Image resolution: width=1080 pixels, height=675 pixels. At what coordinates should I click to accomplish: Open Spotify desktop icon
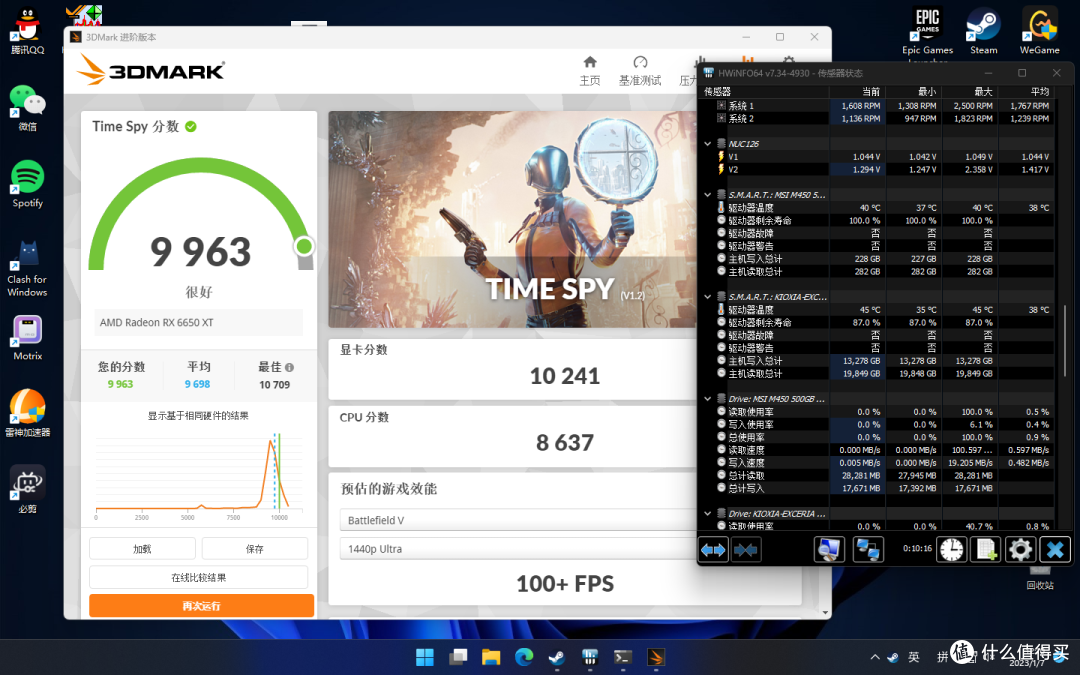pyautogui.click(x=28, y=184)
